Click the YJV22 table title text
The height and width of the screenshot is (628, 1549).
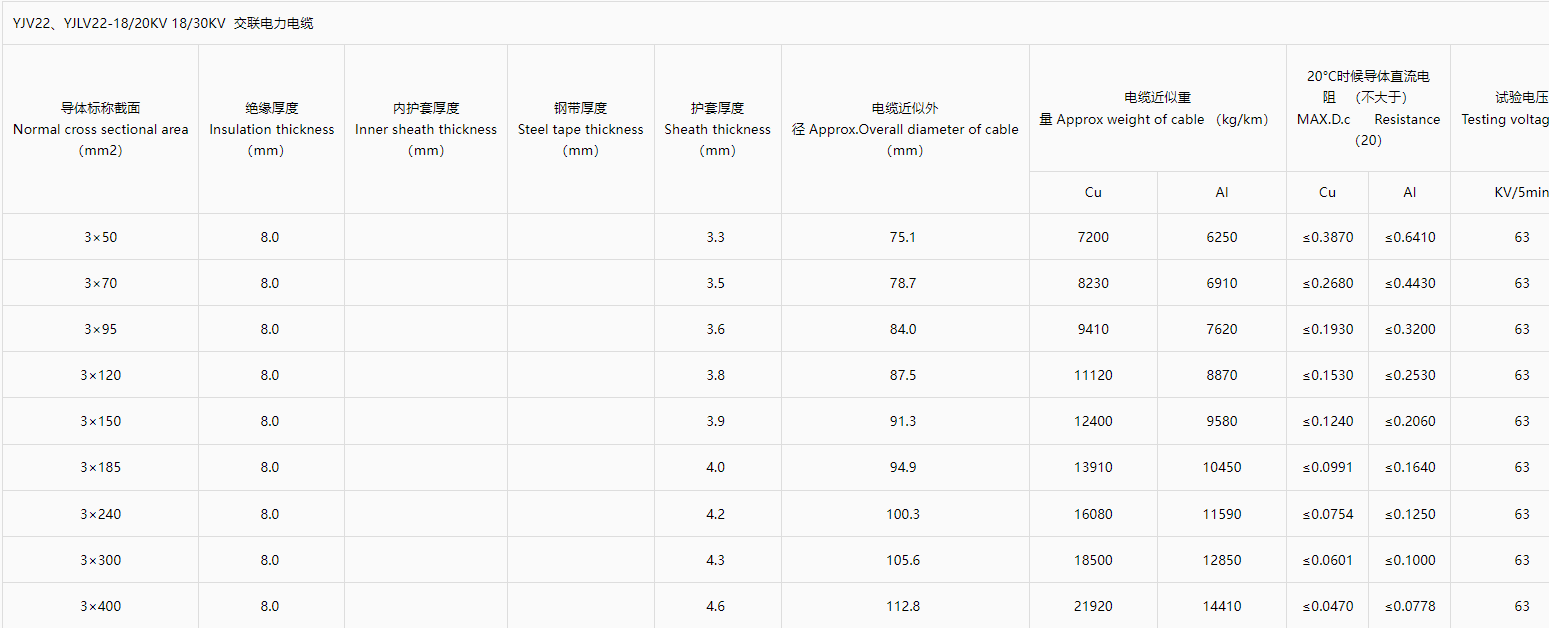pyautogui.click(x=163, y=23)
